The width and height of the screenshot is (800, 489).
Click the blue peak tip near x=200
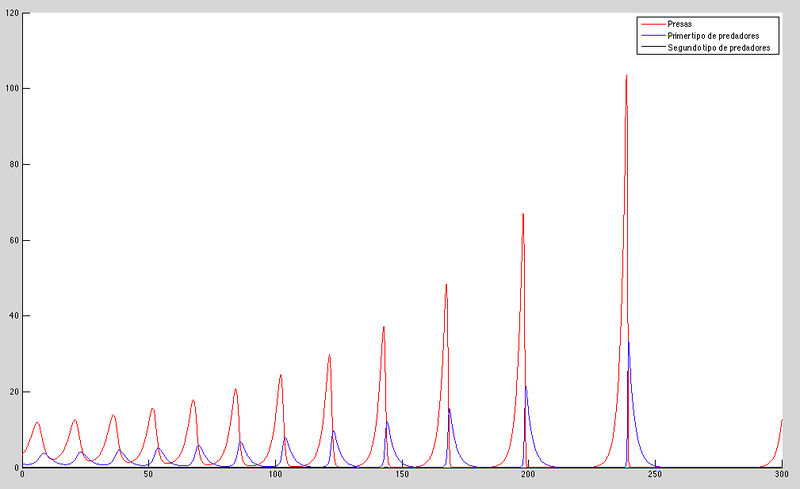pyautogui.click(x=525, y=387)
